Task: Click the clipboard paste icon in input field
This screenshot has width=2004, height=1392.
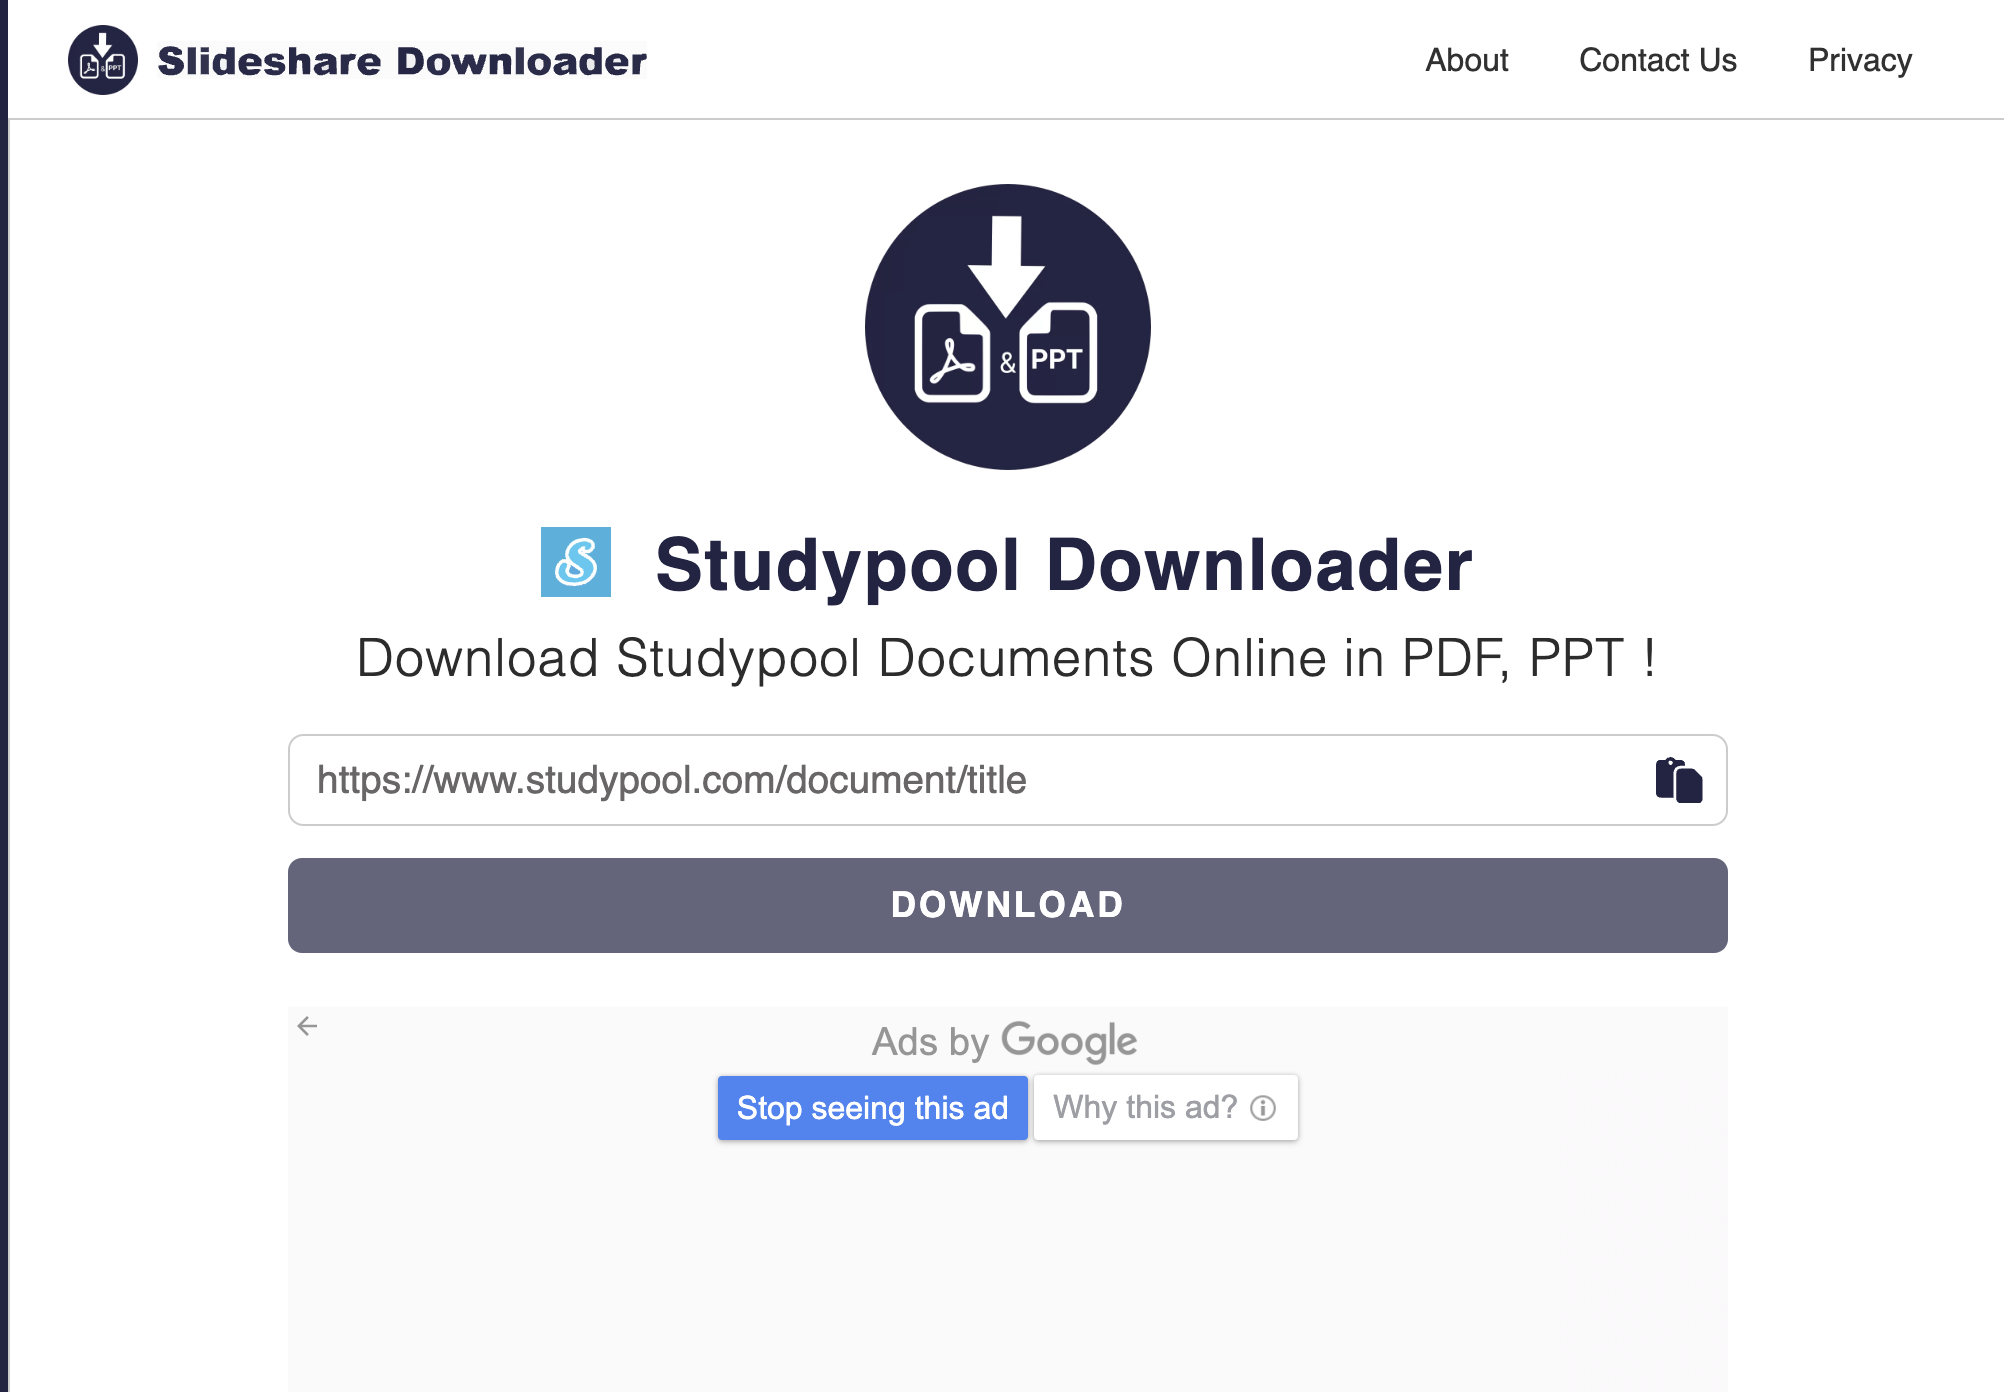Action: tap(1678, 780)
